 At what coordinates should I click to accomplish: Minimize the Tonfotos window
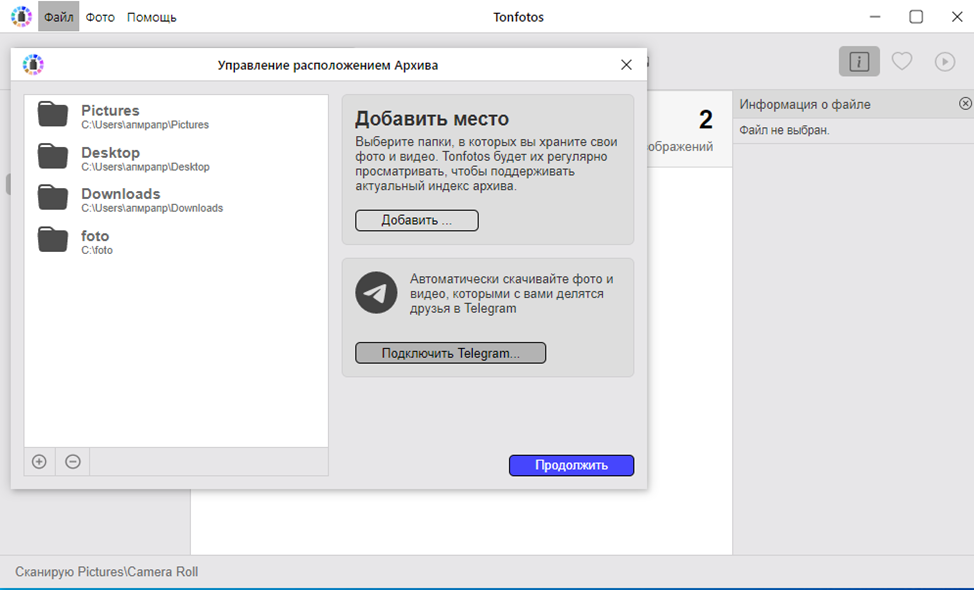coord(875,17)
